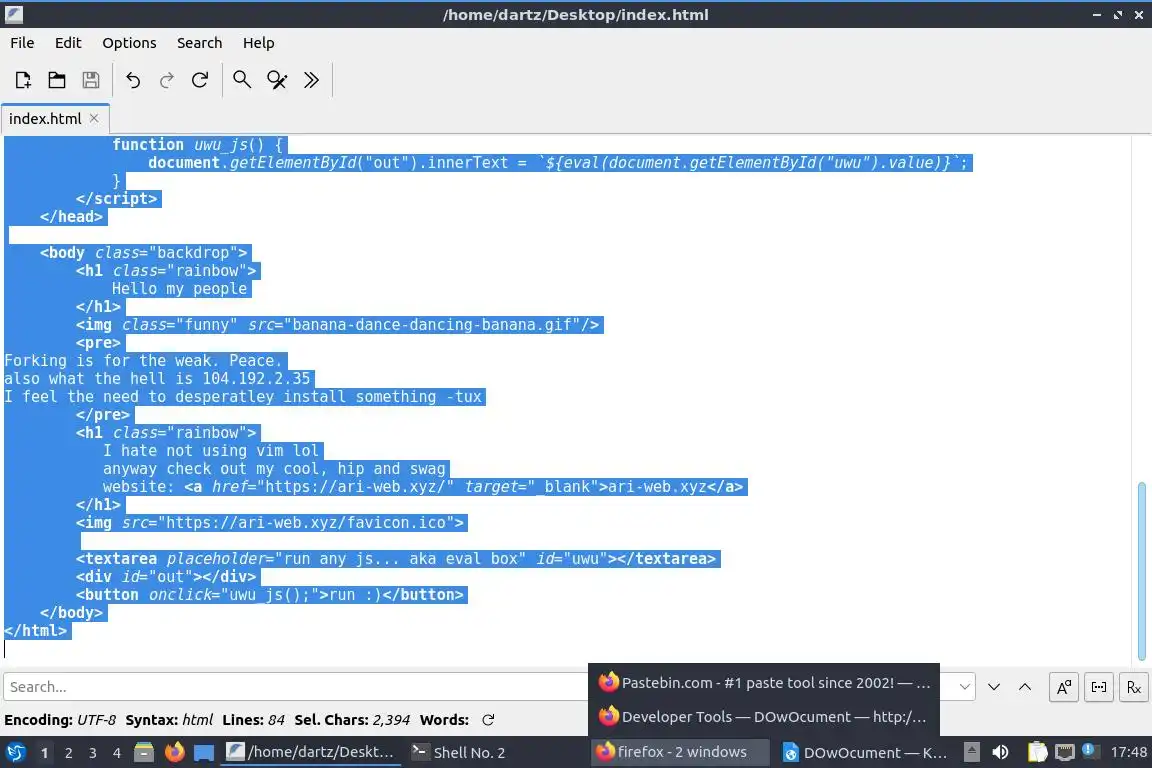Open the Edit menu

[x=68, y=43]
